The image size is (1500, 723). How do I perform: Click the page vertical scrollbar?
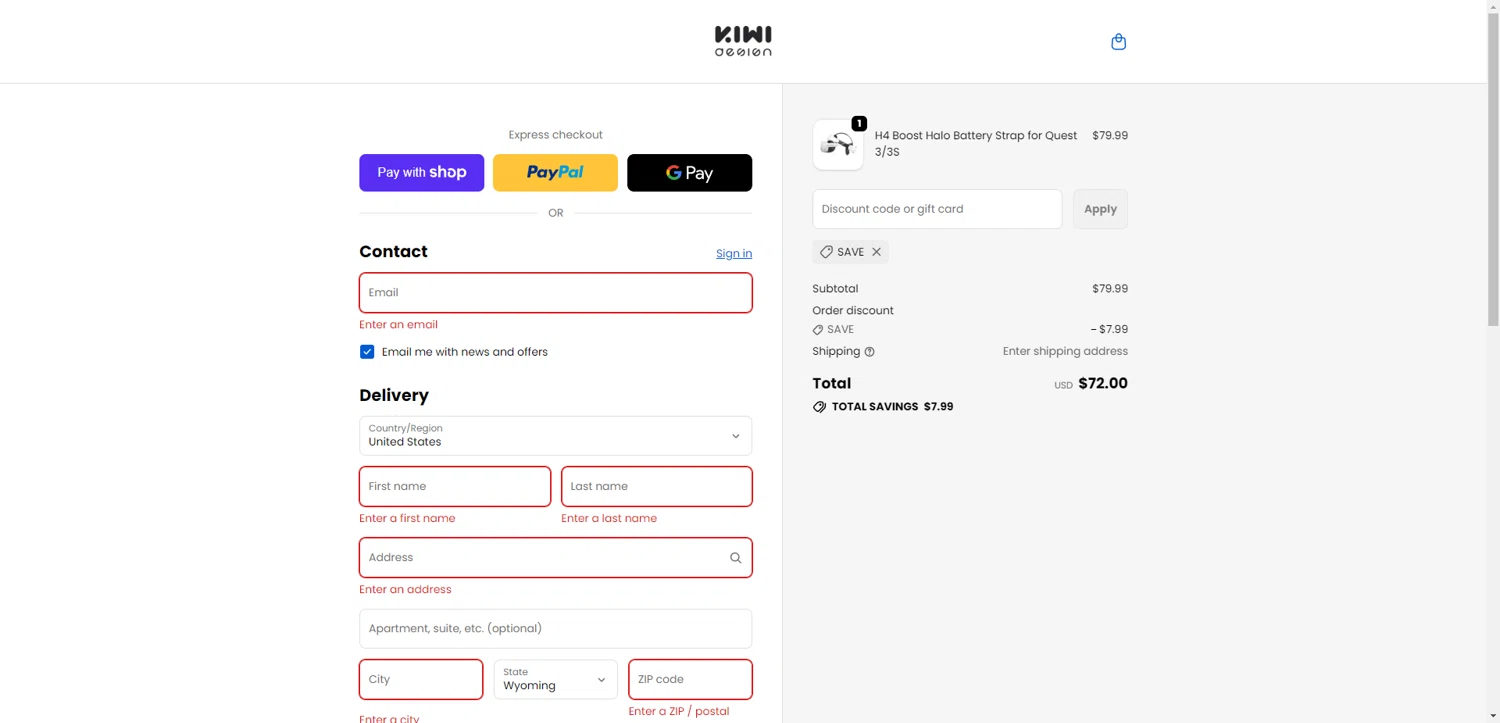click(x=1493, y=170)
